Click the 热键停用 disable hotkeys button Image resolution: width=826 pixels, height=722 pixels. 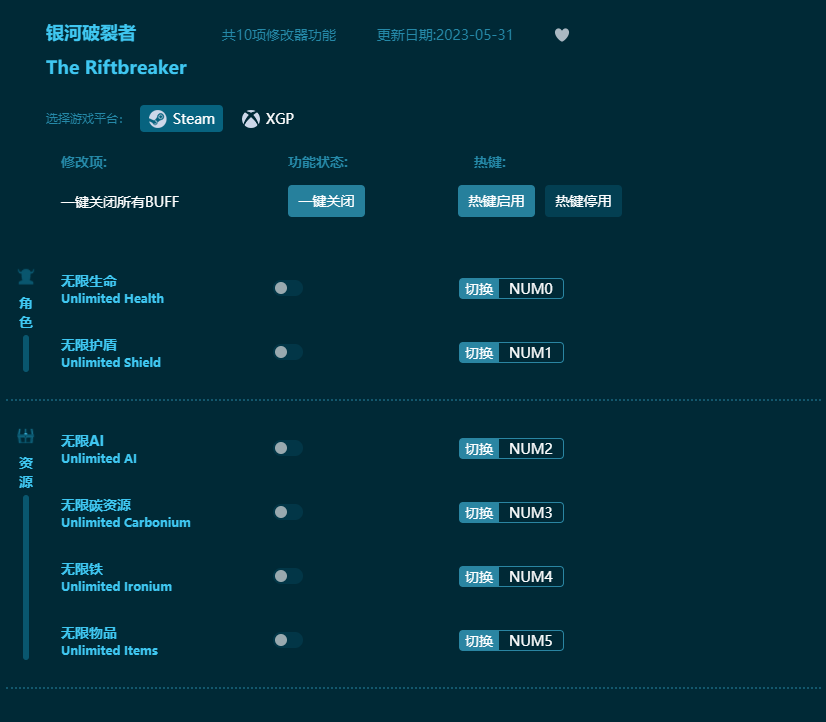tap(583, 201)
